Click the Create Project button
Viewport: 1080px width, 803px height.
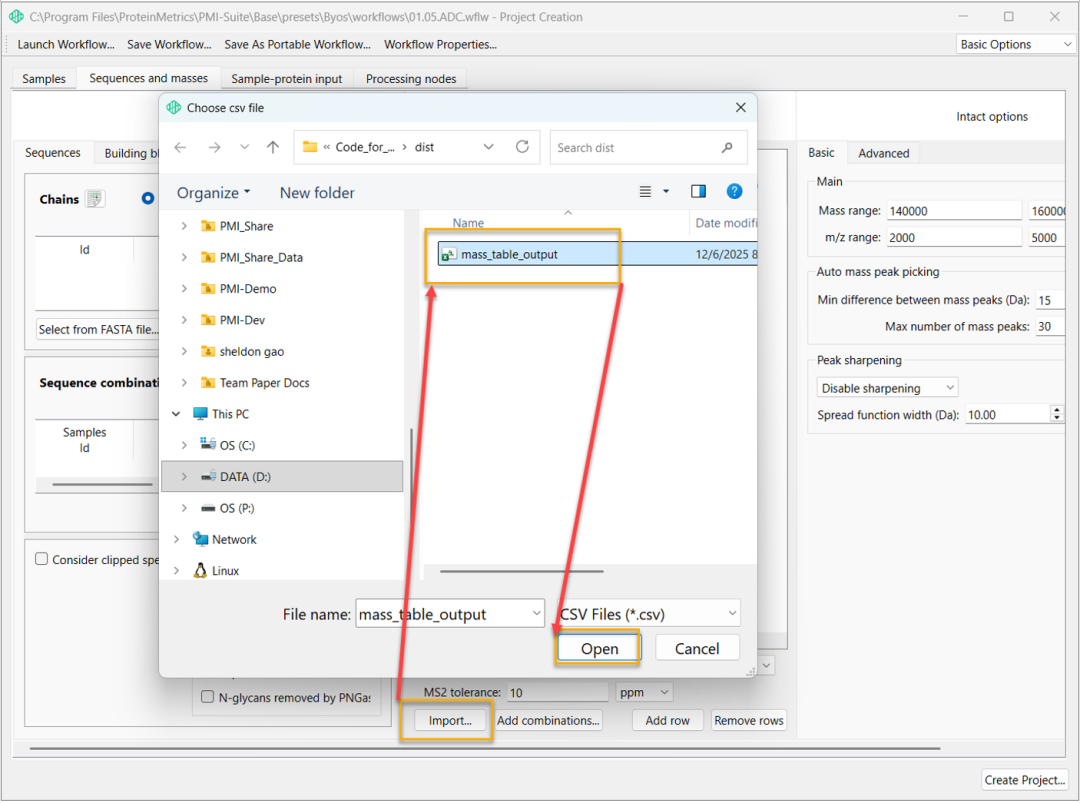1025,780
